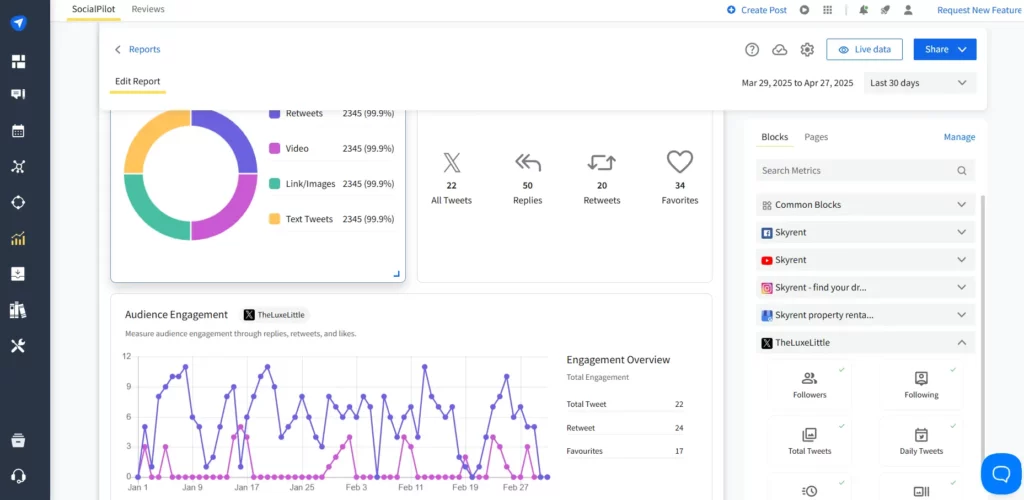
Task: Click the purple Retweets legend swatch
Action: [275, 114]
